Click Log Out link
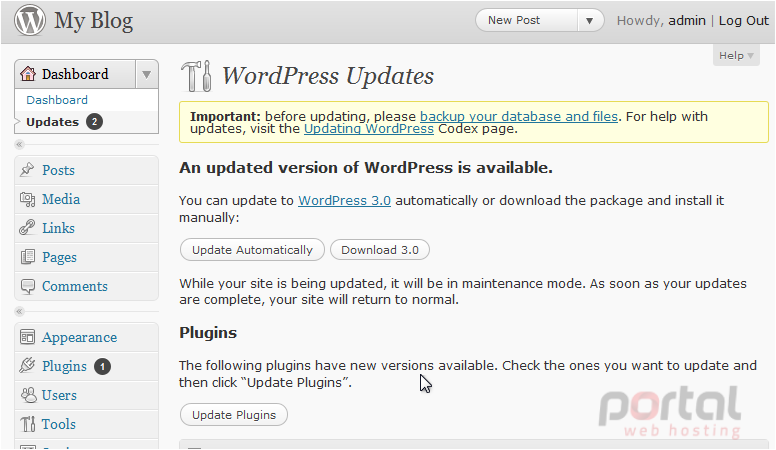This screenshot has width=776, height=450. 744,20
